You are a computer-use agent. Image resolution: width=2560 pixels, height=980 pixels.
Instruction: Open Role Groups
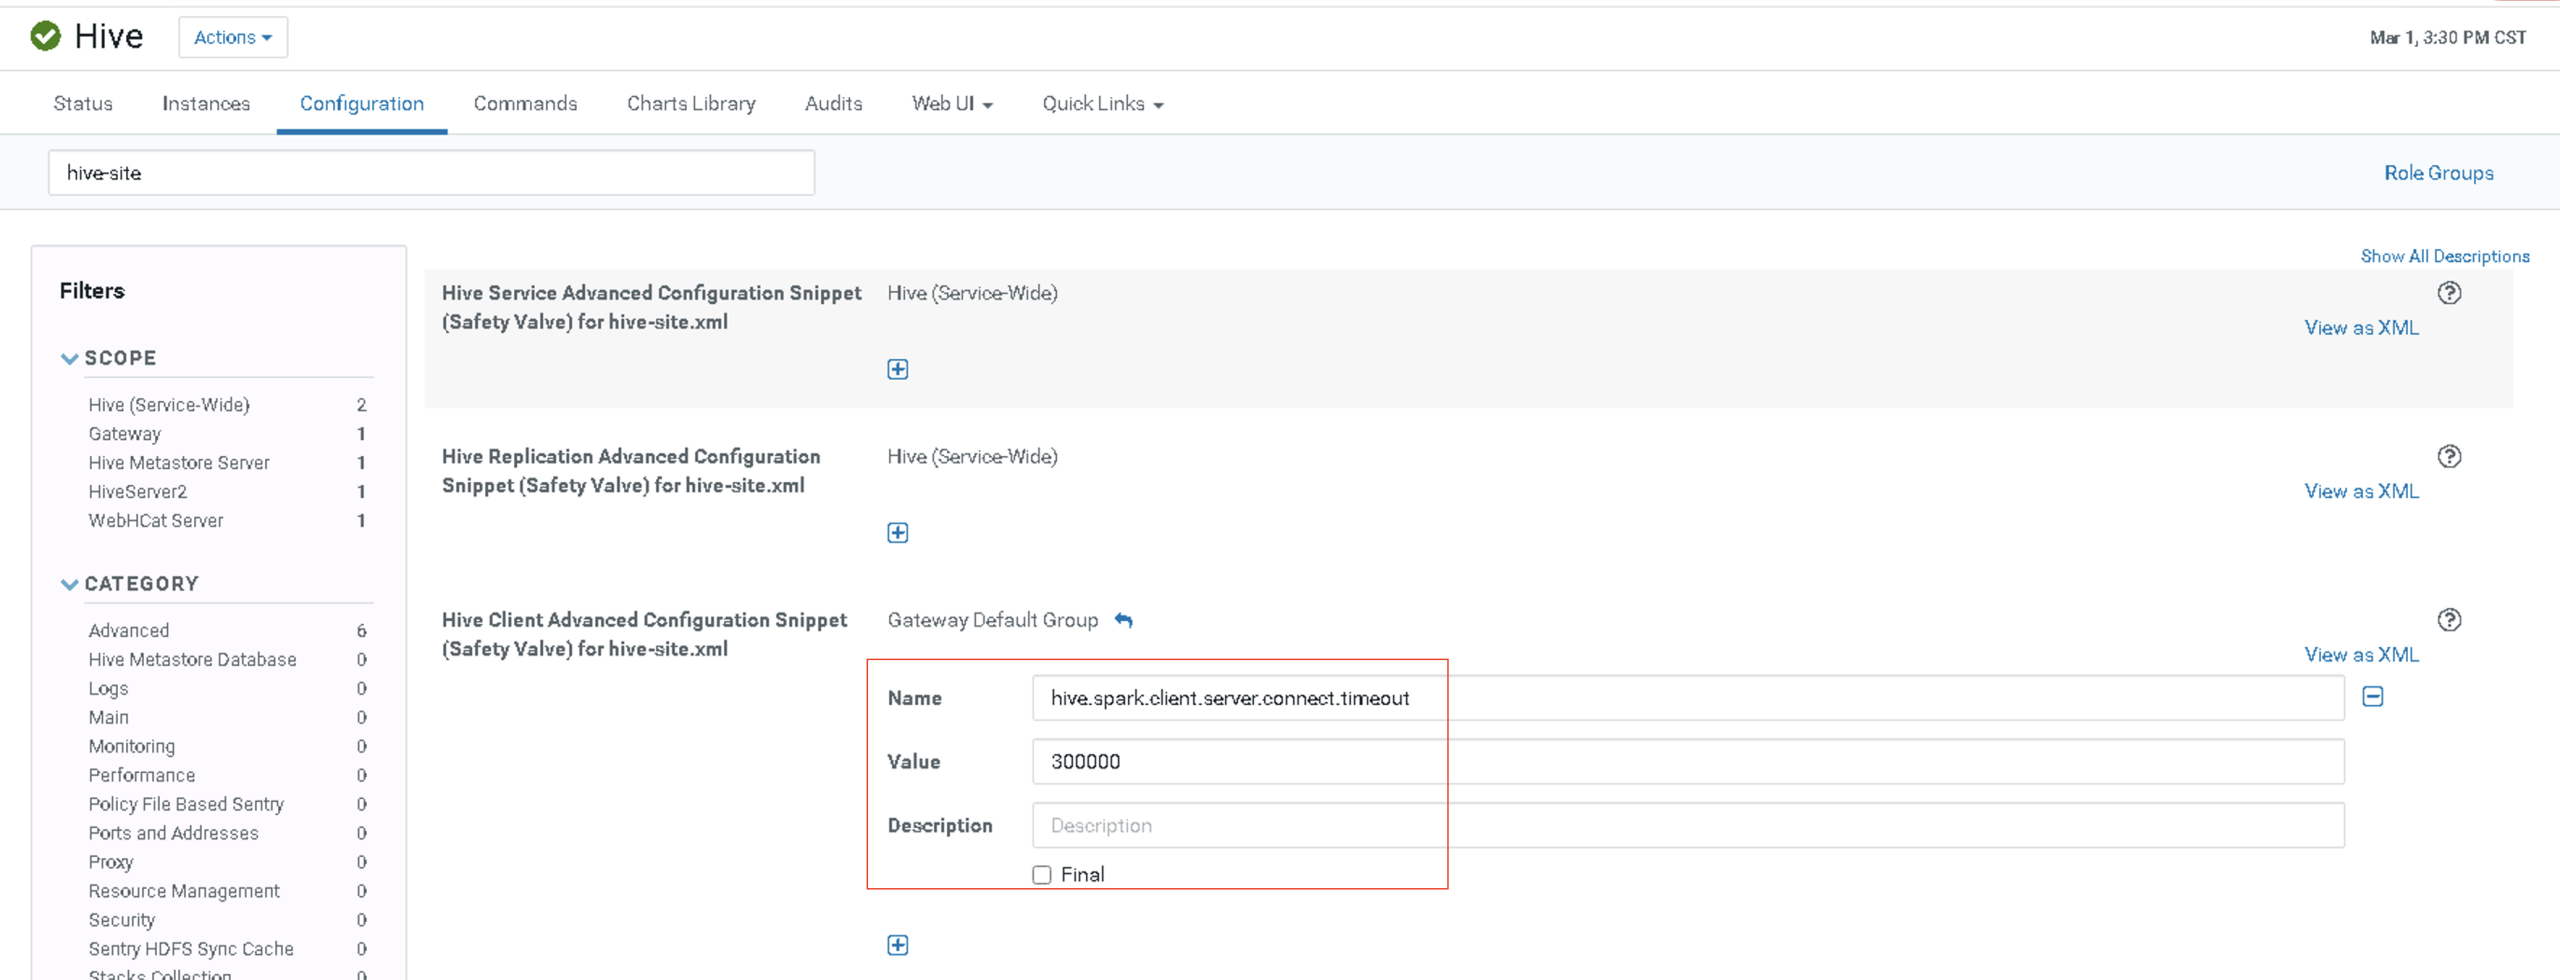tap(2438, 172)
